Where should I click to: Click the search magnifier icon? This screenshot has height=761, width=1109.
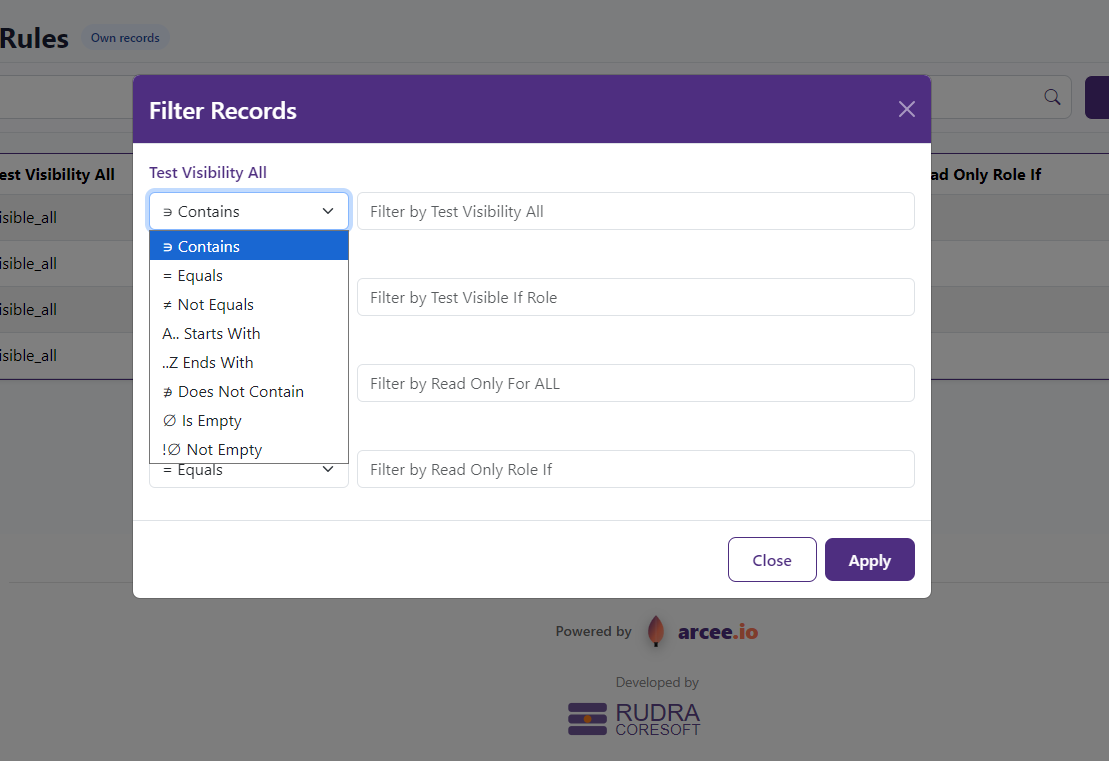pos(1052,97)
